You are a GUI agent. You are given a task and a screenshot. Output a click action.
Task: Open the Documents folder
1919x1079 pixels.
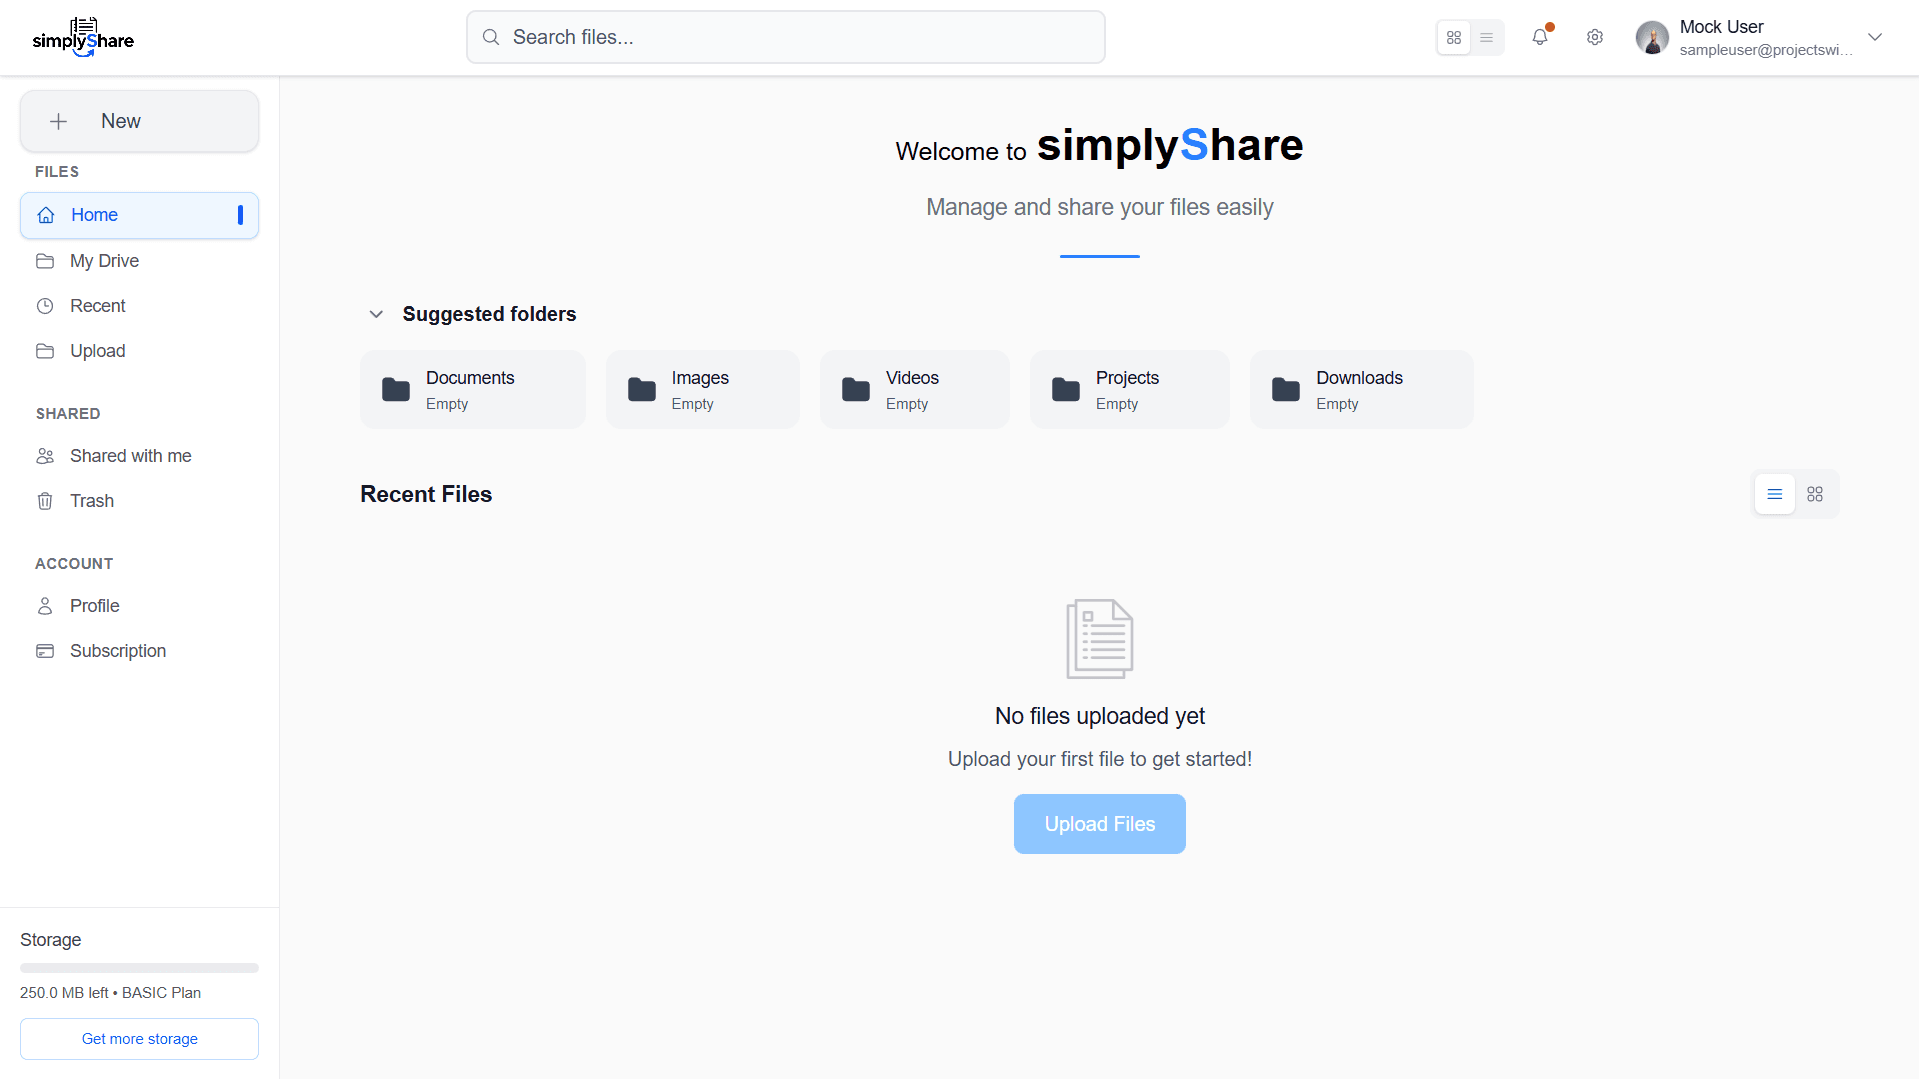click(x=472, y=390)
